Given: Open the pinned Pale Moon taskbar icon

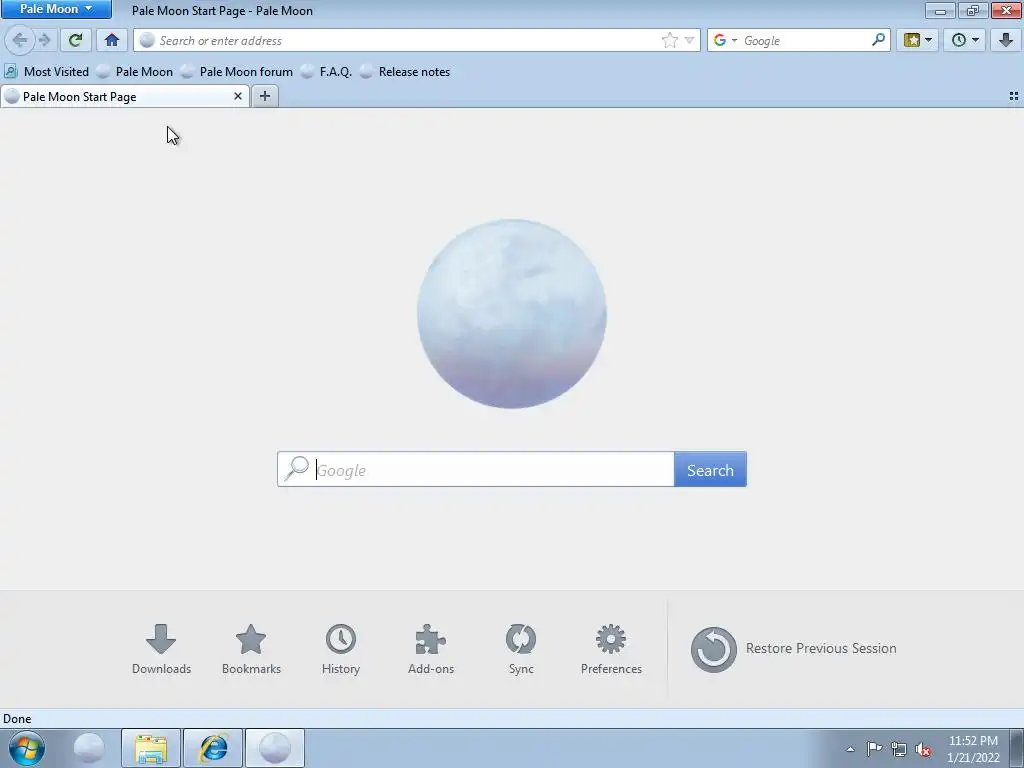Looking at the screenshot, I should point(89,748).
